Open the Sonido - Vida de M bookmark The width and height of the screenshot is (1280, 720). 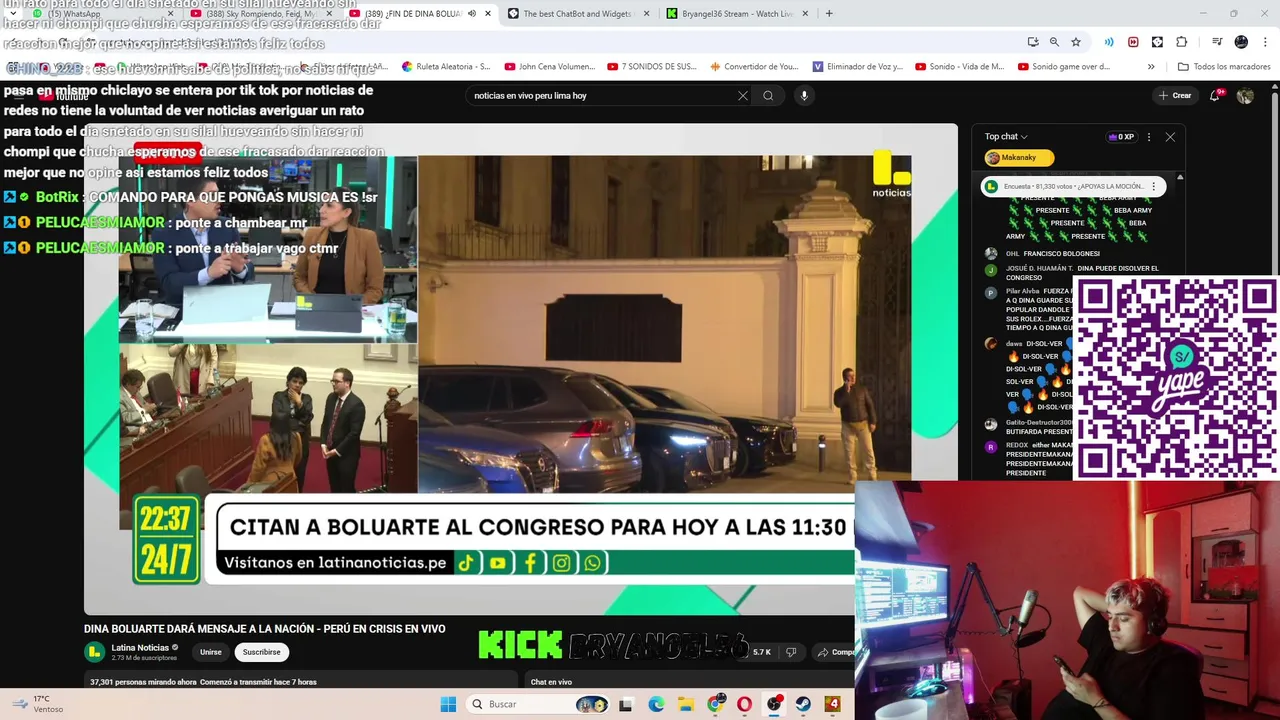[960, 67]
